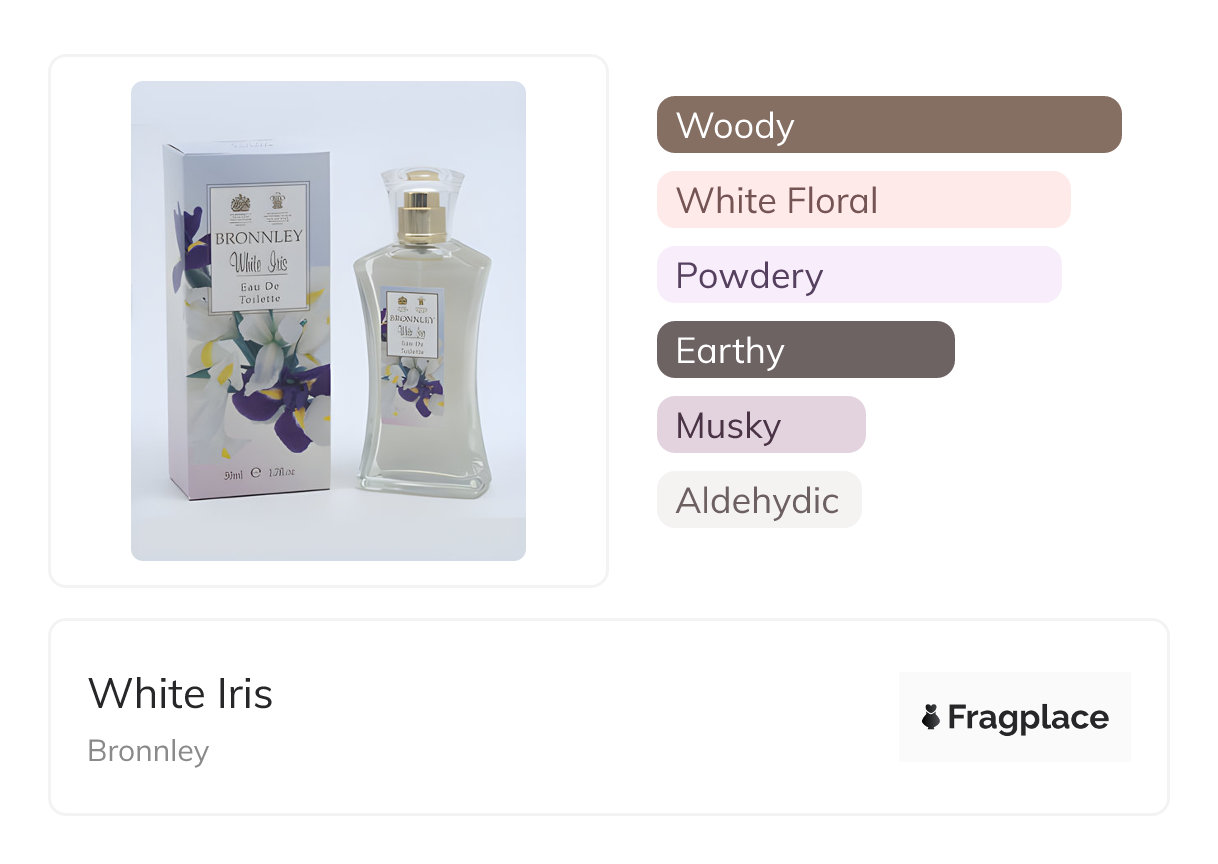Screen dimensions: 1218x864
Task: Click the 50ml size text on box
Action: tap(236, 472)
